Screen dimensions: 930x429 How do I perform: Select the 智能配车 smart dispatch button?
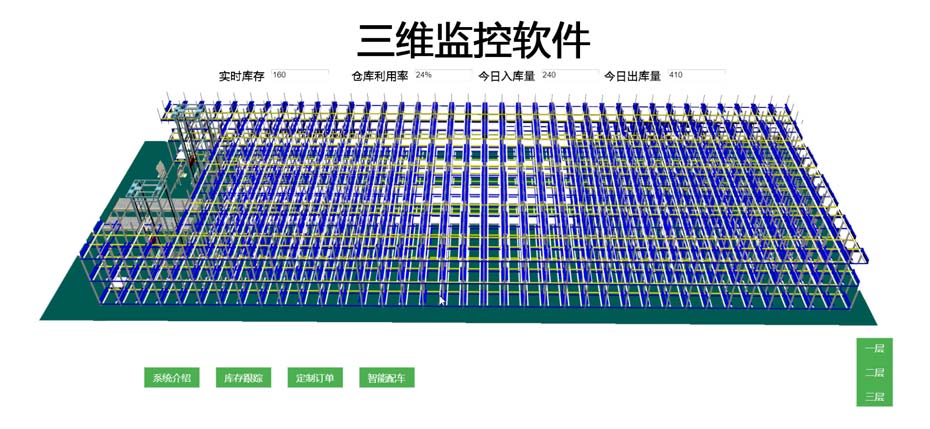(387, 378)
